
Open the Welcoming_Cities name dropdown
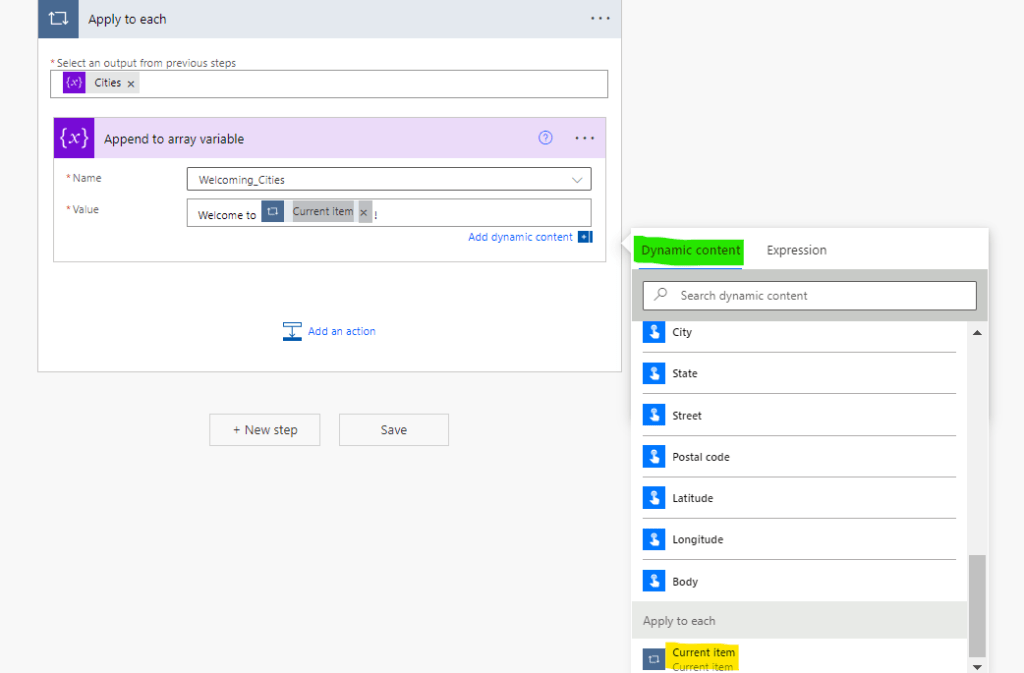(577, 177)
